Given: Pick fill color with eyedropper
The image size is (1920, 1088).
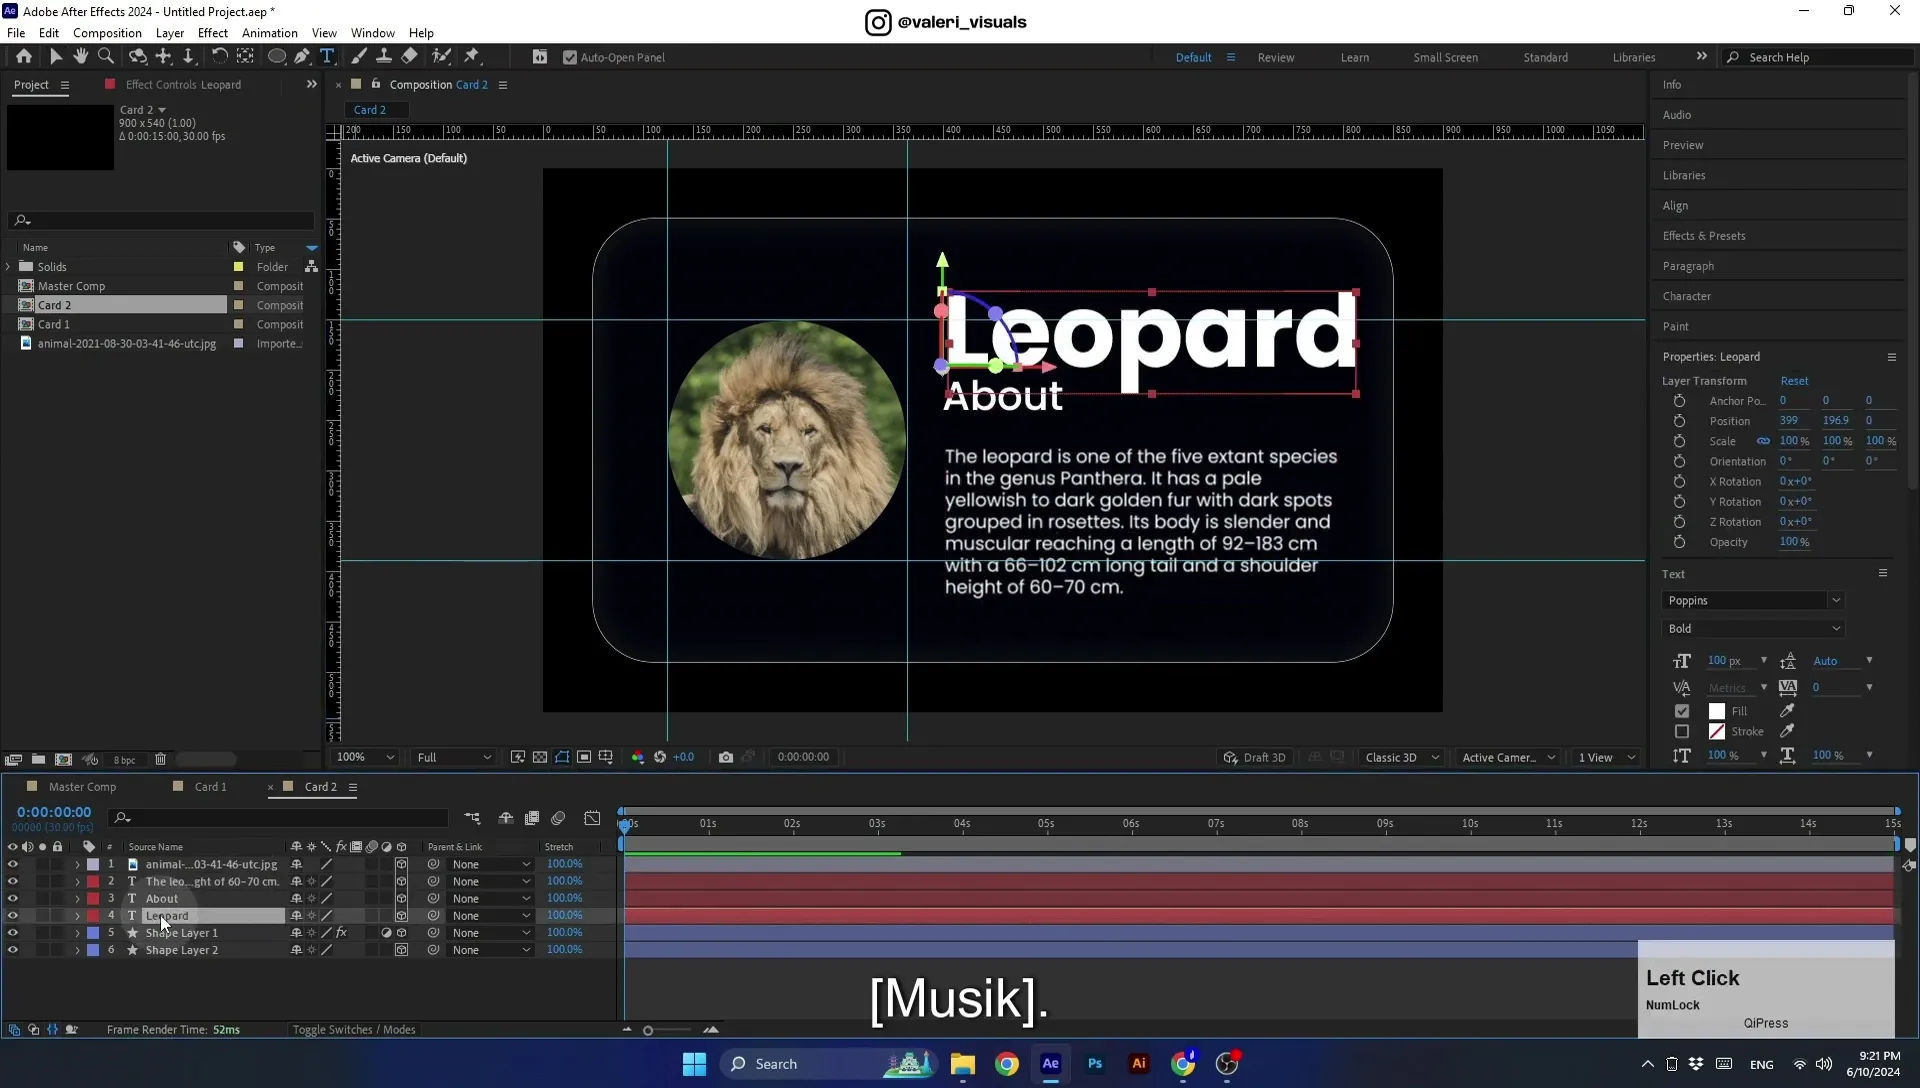Looking at the screenshot, I should coord(1787,711).
